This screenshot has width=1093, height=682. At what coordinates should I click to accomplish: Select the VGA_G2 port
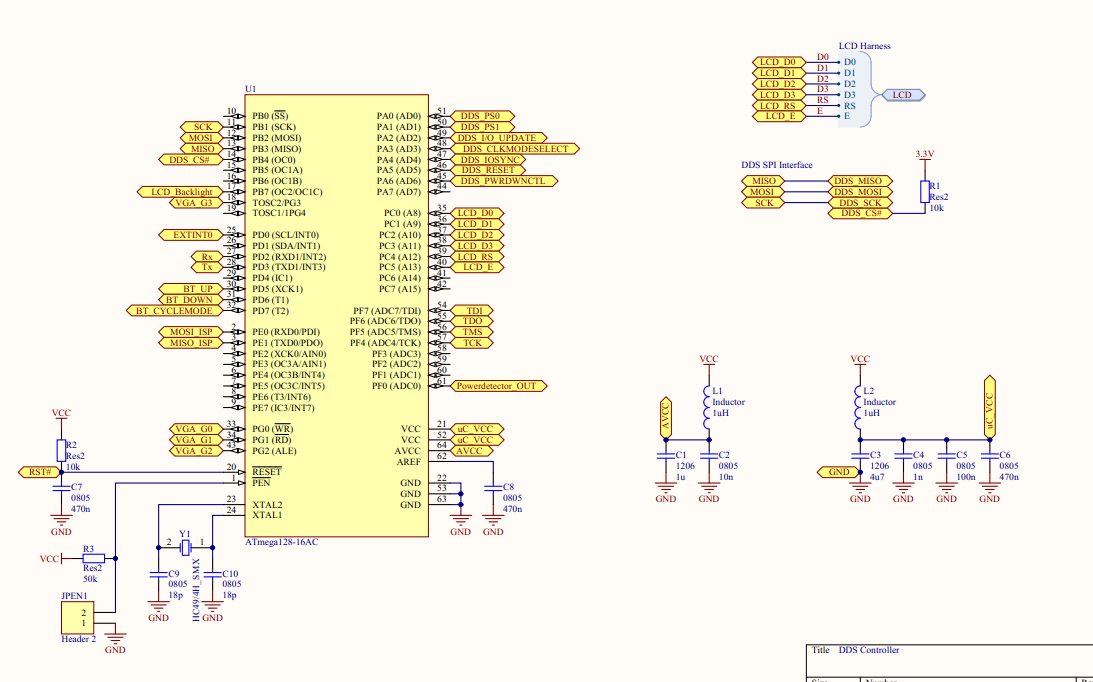[196, 451]
